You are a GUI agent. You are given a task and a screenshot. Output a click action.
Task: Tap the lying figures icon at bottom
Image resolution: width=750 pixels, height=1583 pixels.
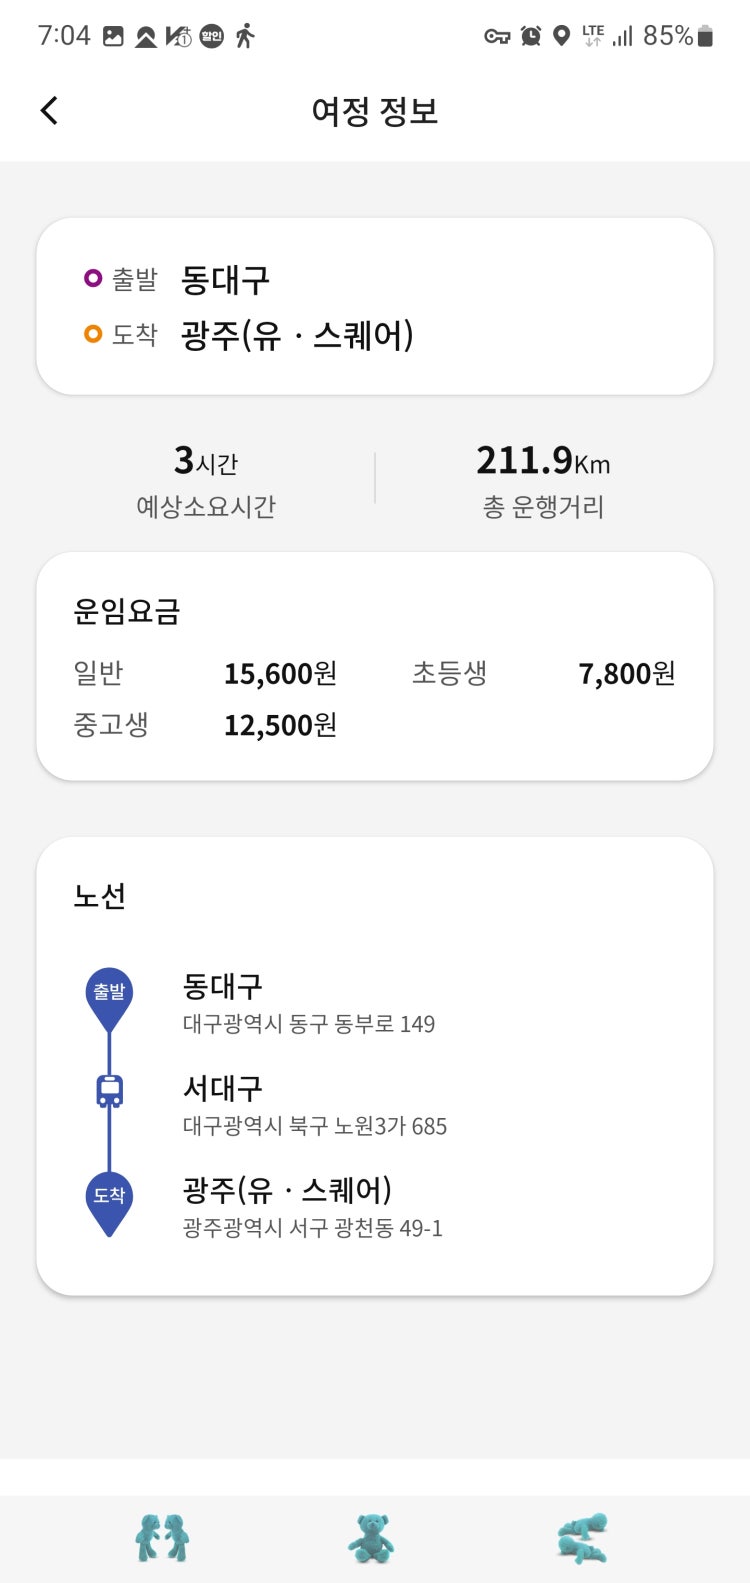click(583, 1538)
